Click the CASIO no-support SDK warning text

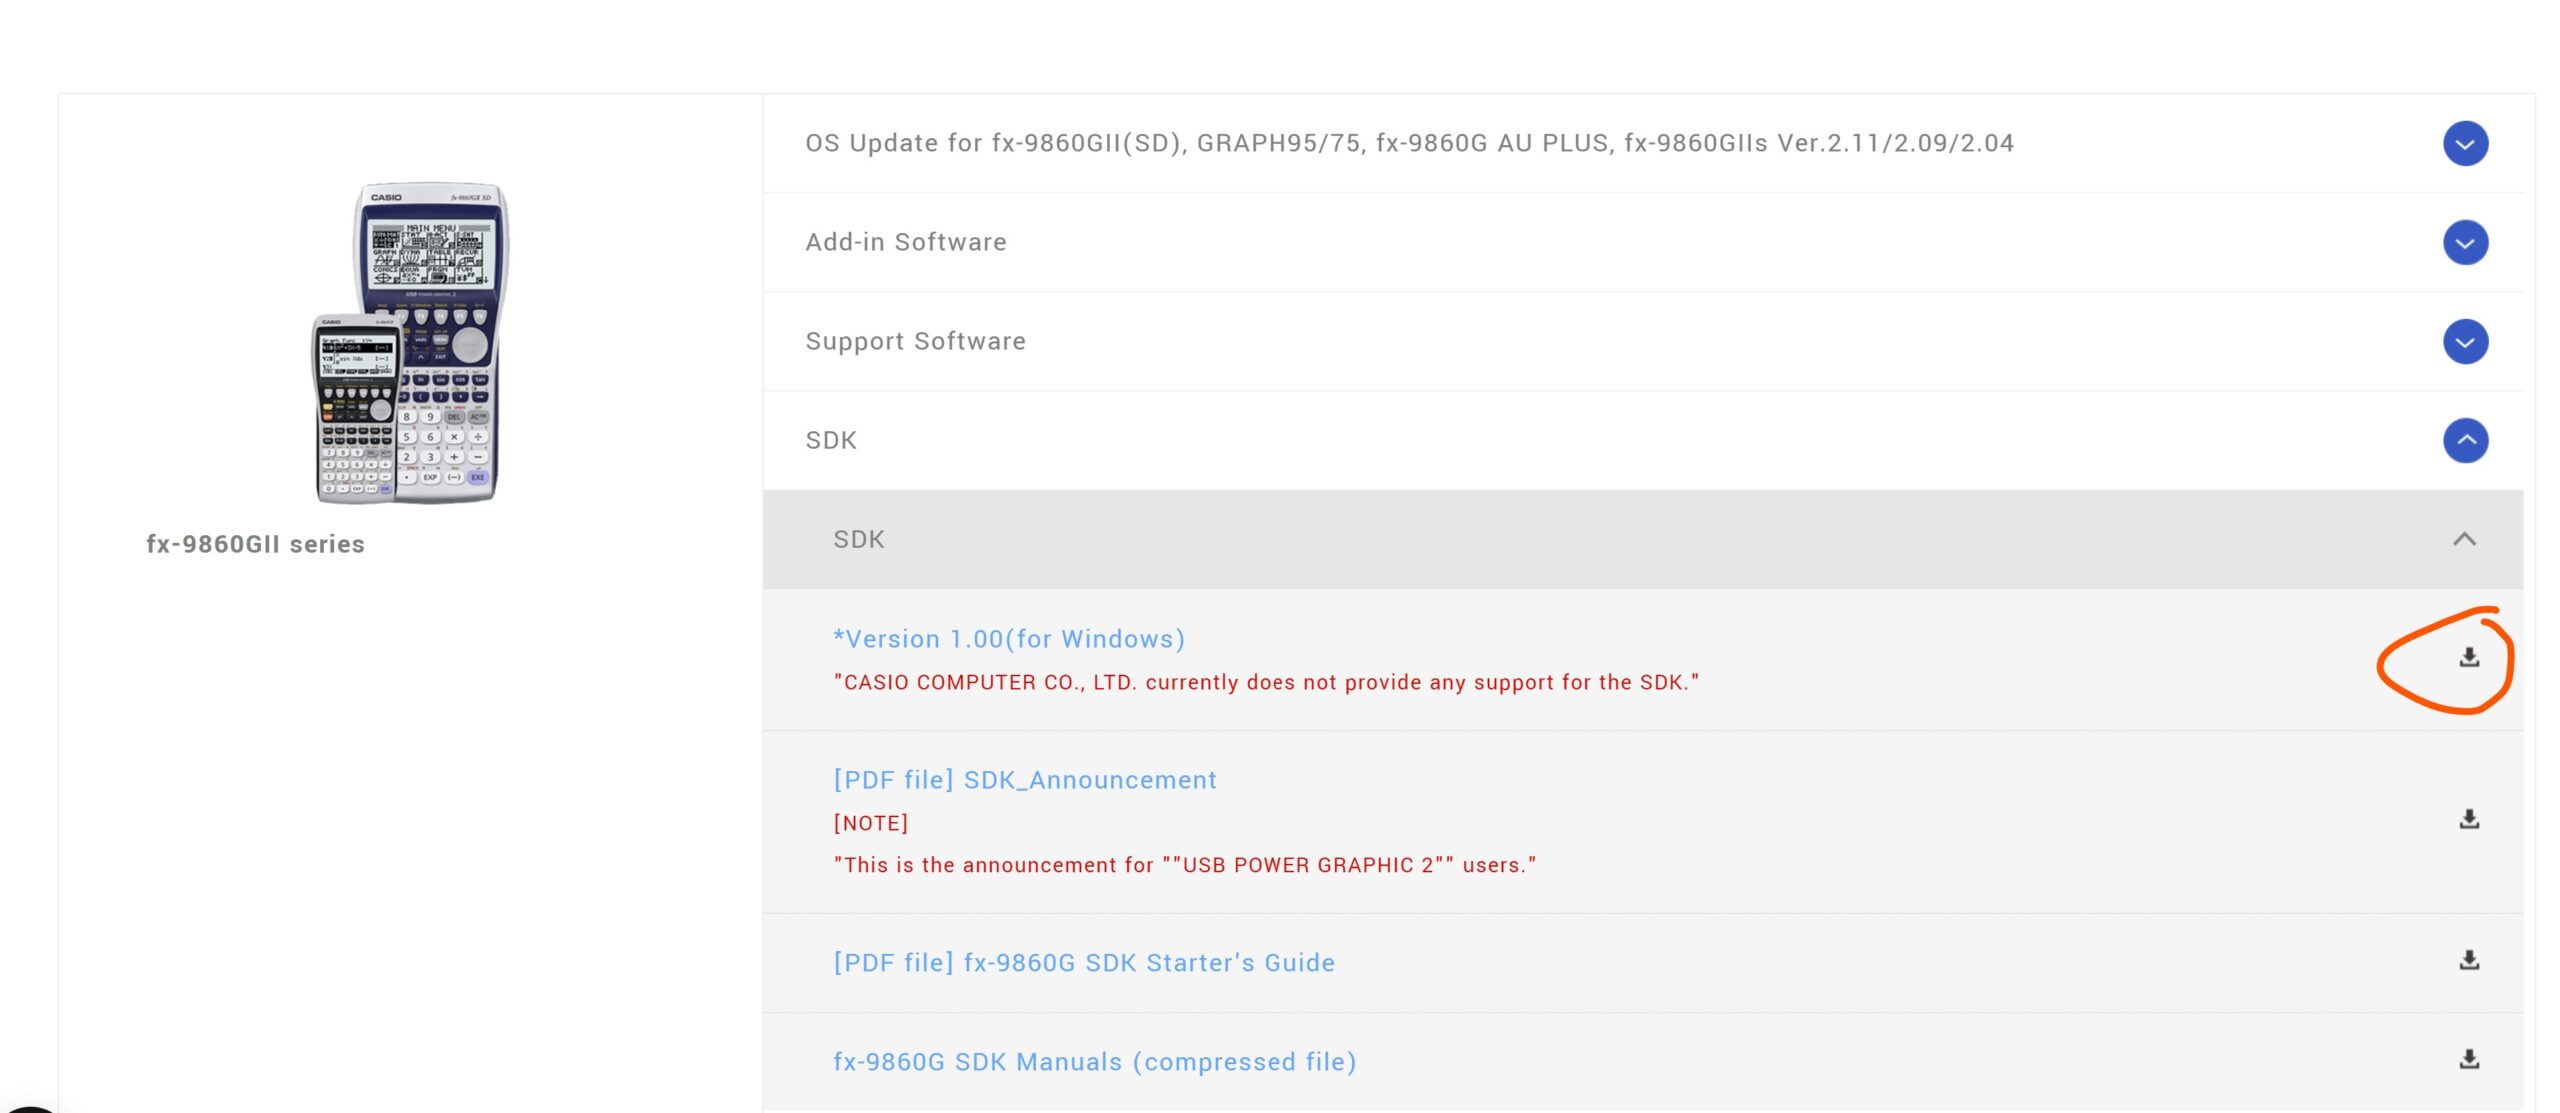click(x=1266, y=682)
